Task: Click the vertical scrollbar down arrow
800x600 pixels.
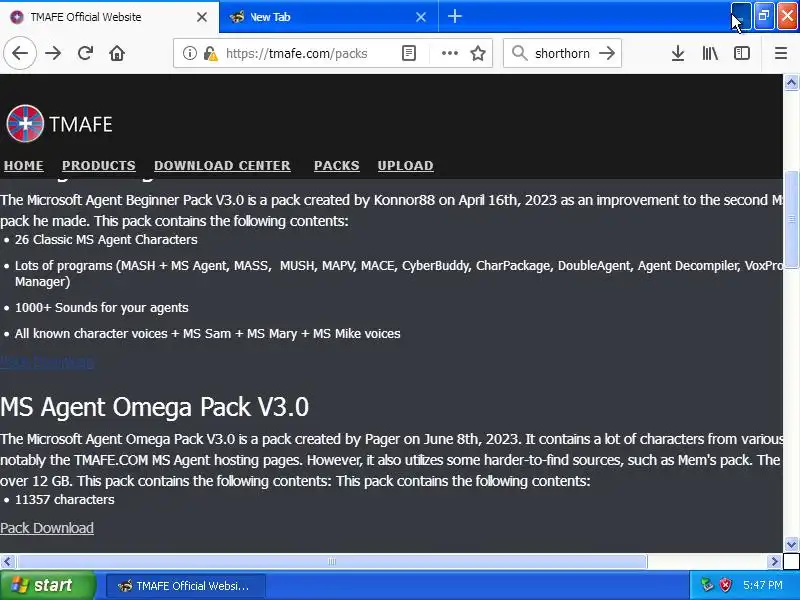Action: (x=791, y=544)
